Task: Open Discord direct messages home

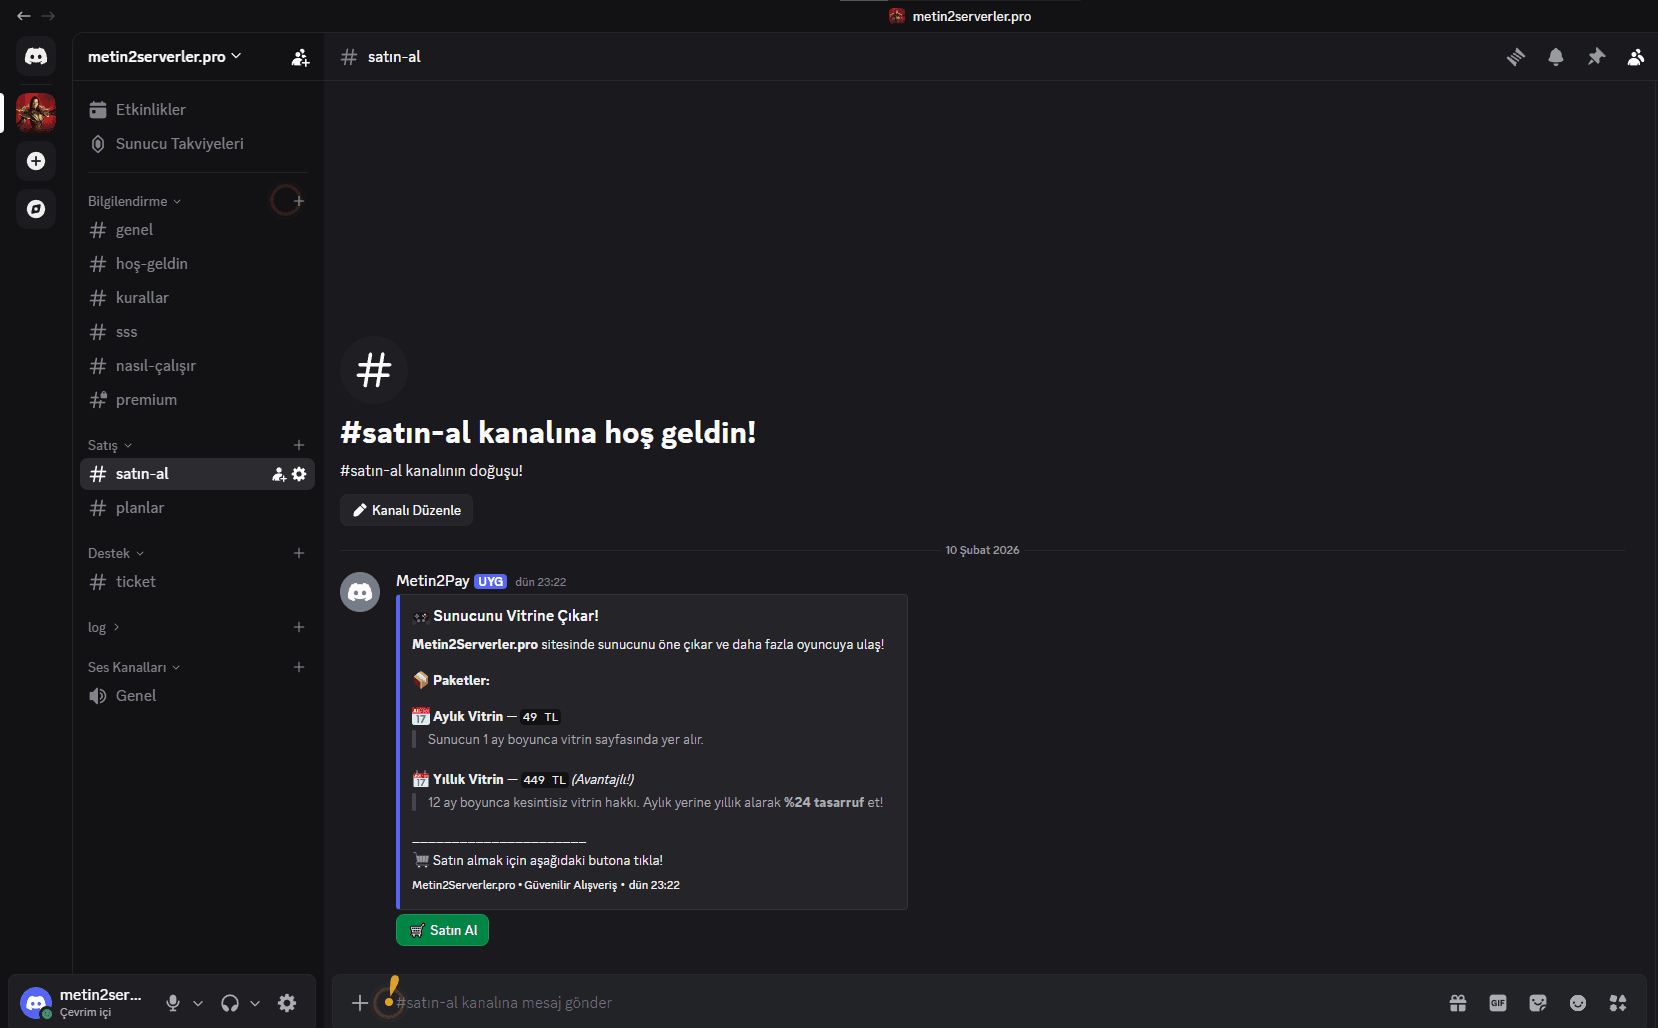Action: 36,56
